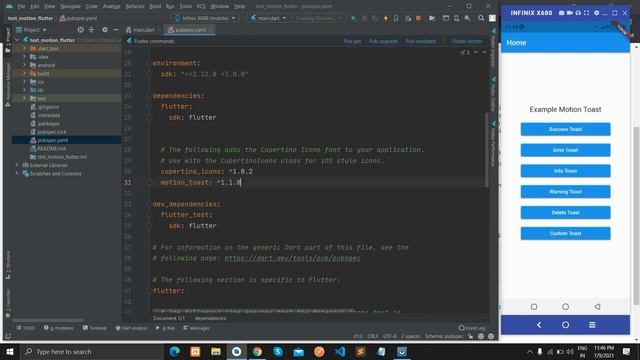Open the Refactor menu
This screenshot has height=360, width=640.
point(135,7)
